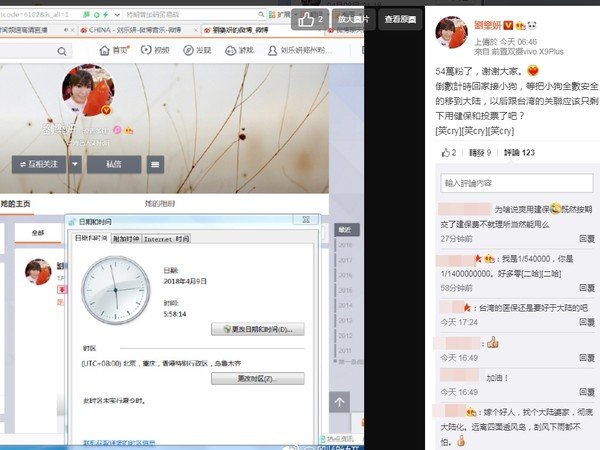This screenshot has height=450, width=600.
Task: Open the hamburger more menu next to 私信
Action: click(x=155, y=163)
